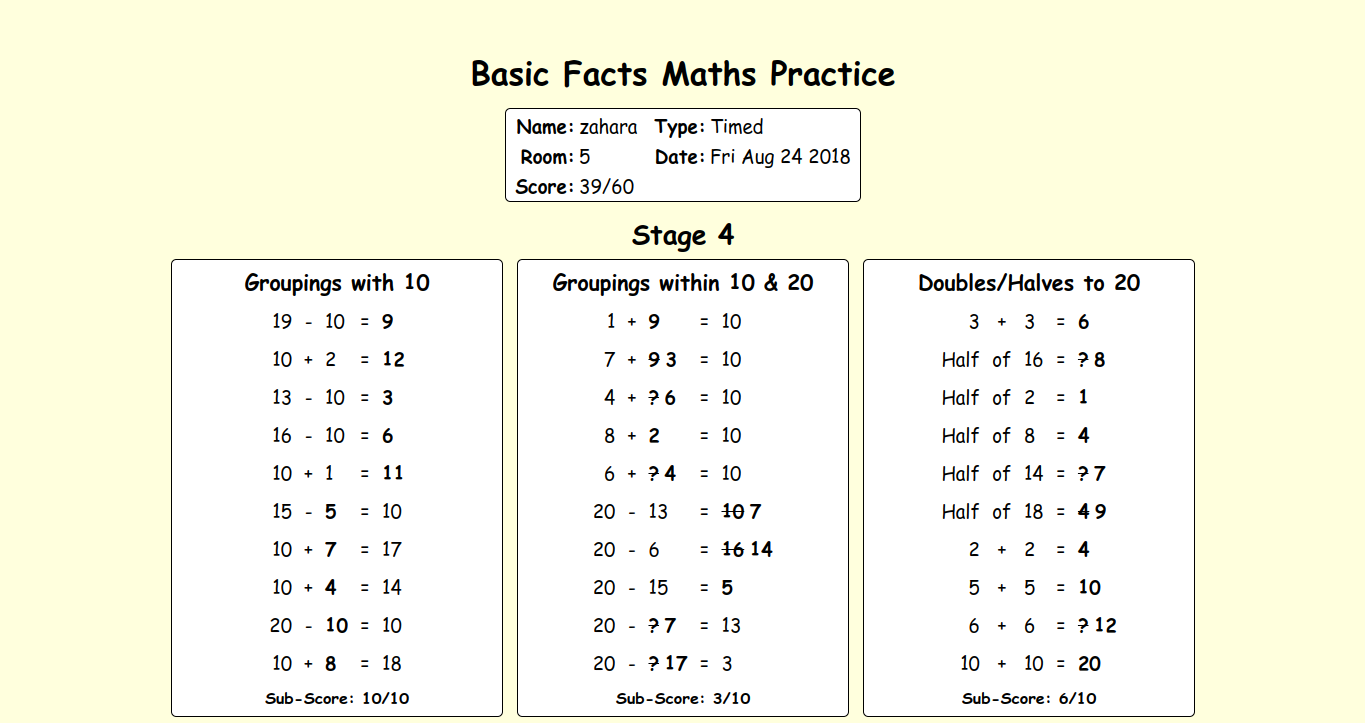This screenshot has height=723, width=1365.
Task: Click bold 8 in row 10 + 8 = 18
Action: click(x=331, y=664)
